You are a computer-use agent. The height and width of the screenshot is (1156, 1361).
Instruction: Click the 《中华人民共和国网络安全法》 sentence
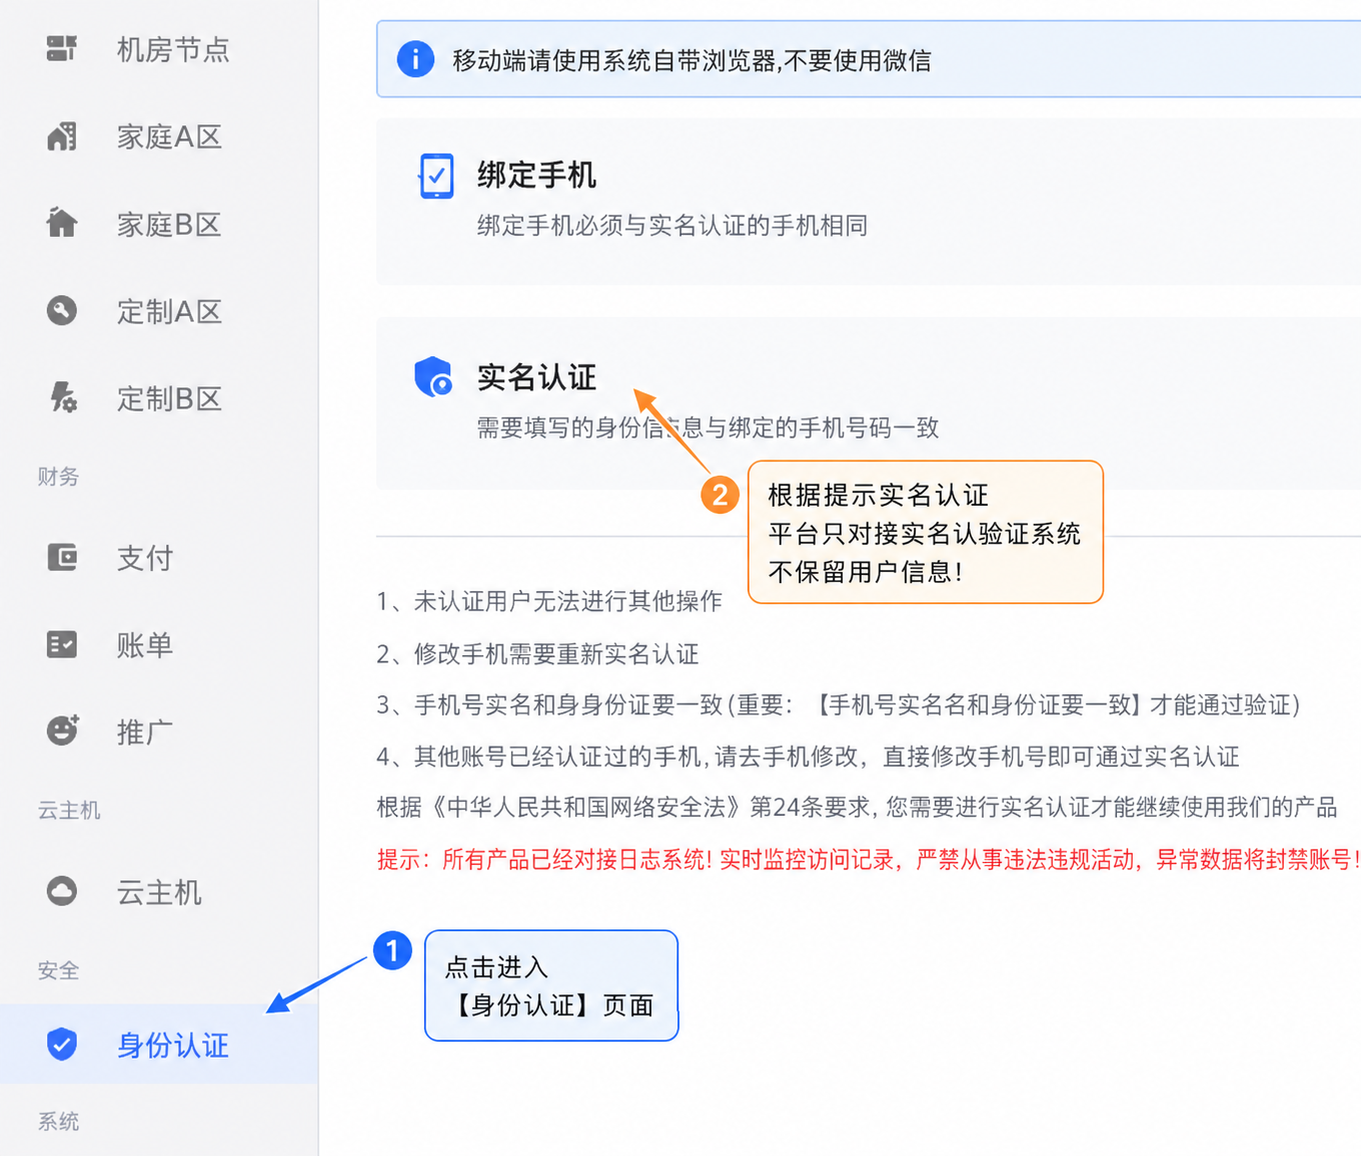(x=857, y=807)
